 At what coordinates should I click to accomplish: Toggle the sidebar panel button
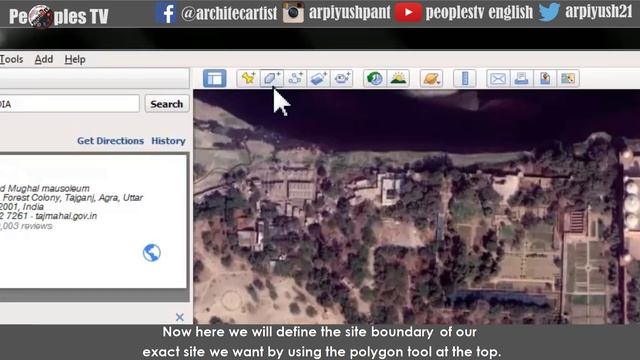click(x=215, y=78)
